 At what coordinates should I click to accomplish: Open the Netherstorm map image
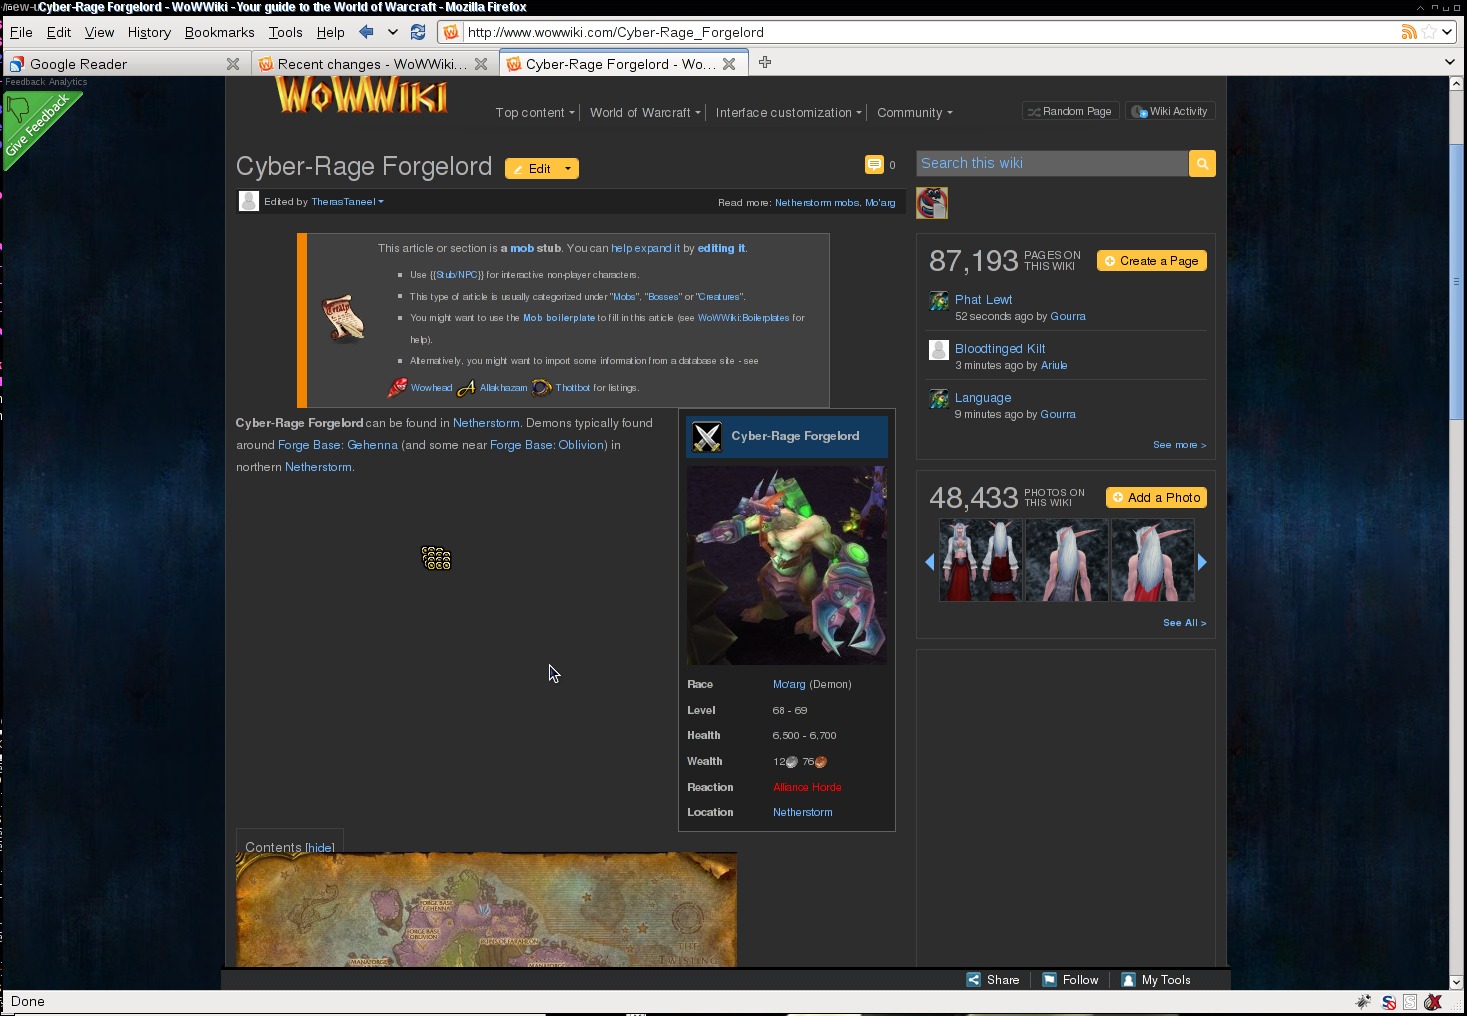coord(486,910)
